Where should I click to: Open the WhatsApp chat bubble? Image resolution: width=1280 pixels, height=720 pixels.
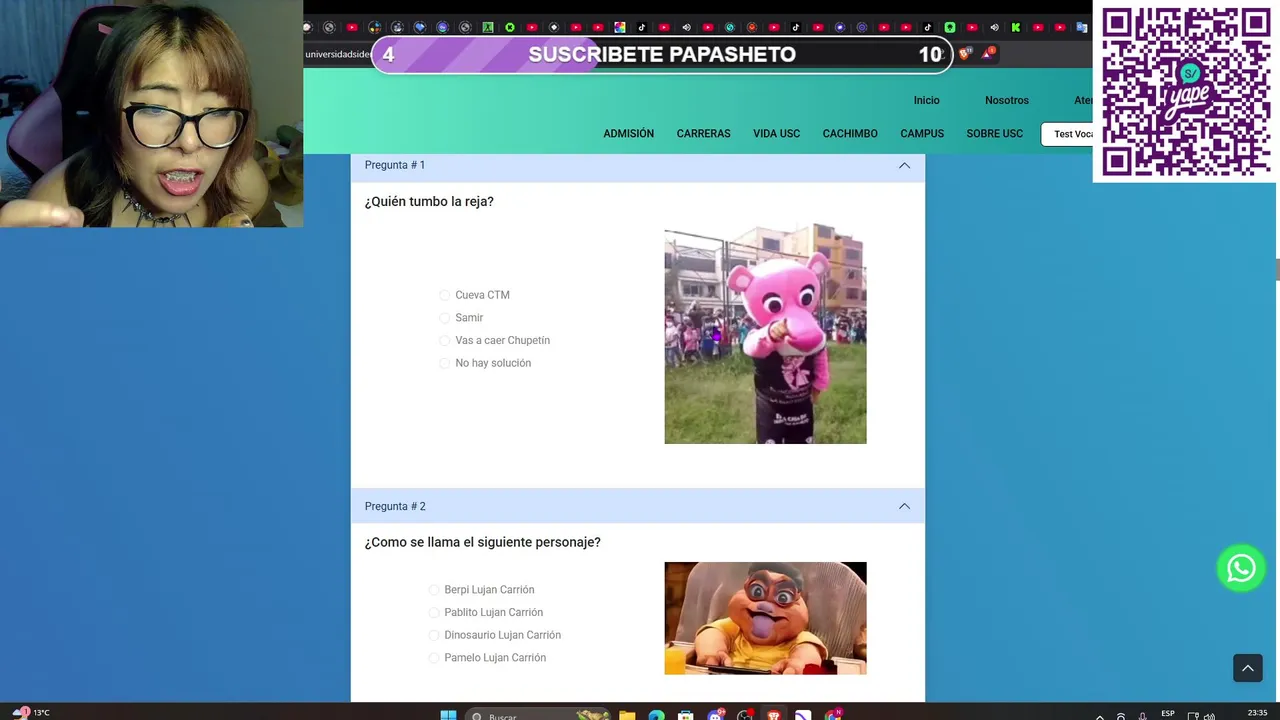(1241, 568)
